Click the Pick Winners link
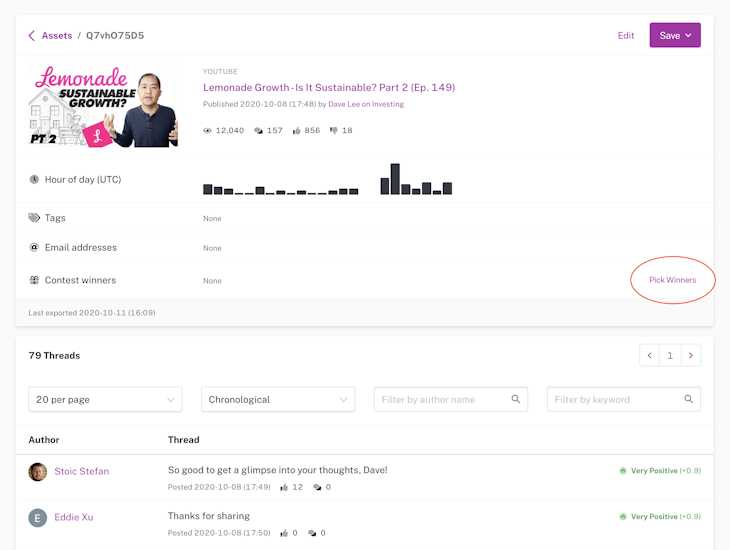This screenshot has height=550, width=730. coord(672,280)
